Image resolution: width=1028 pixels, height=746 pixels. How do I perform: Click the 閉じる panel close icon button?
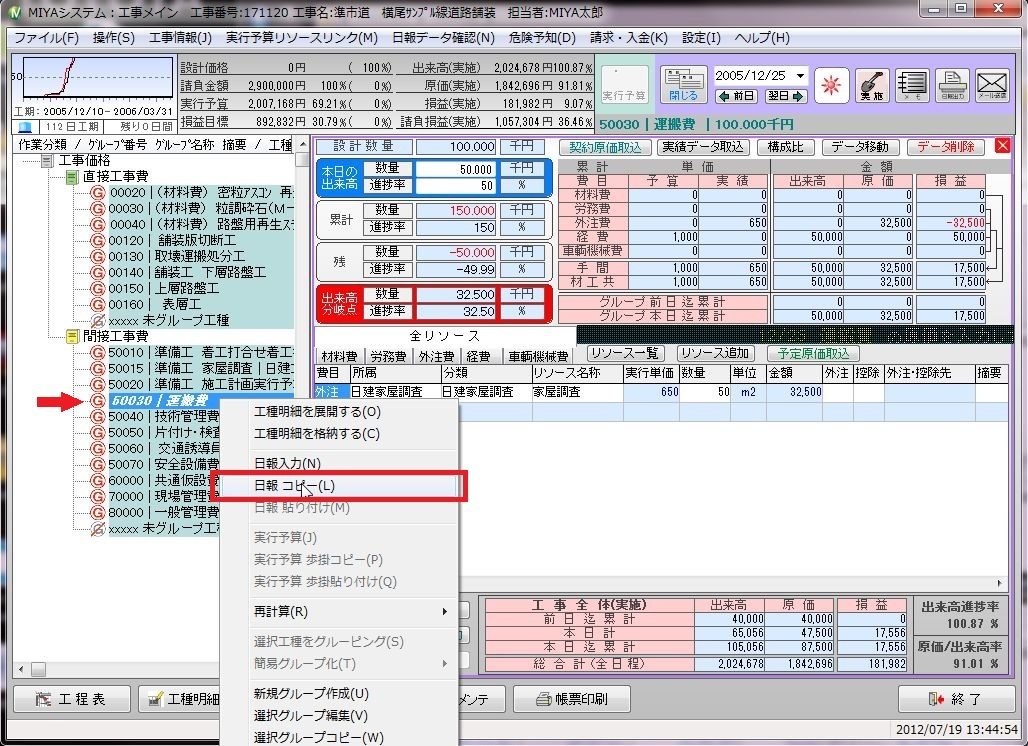(x=683, y=85)
